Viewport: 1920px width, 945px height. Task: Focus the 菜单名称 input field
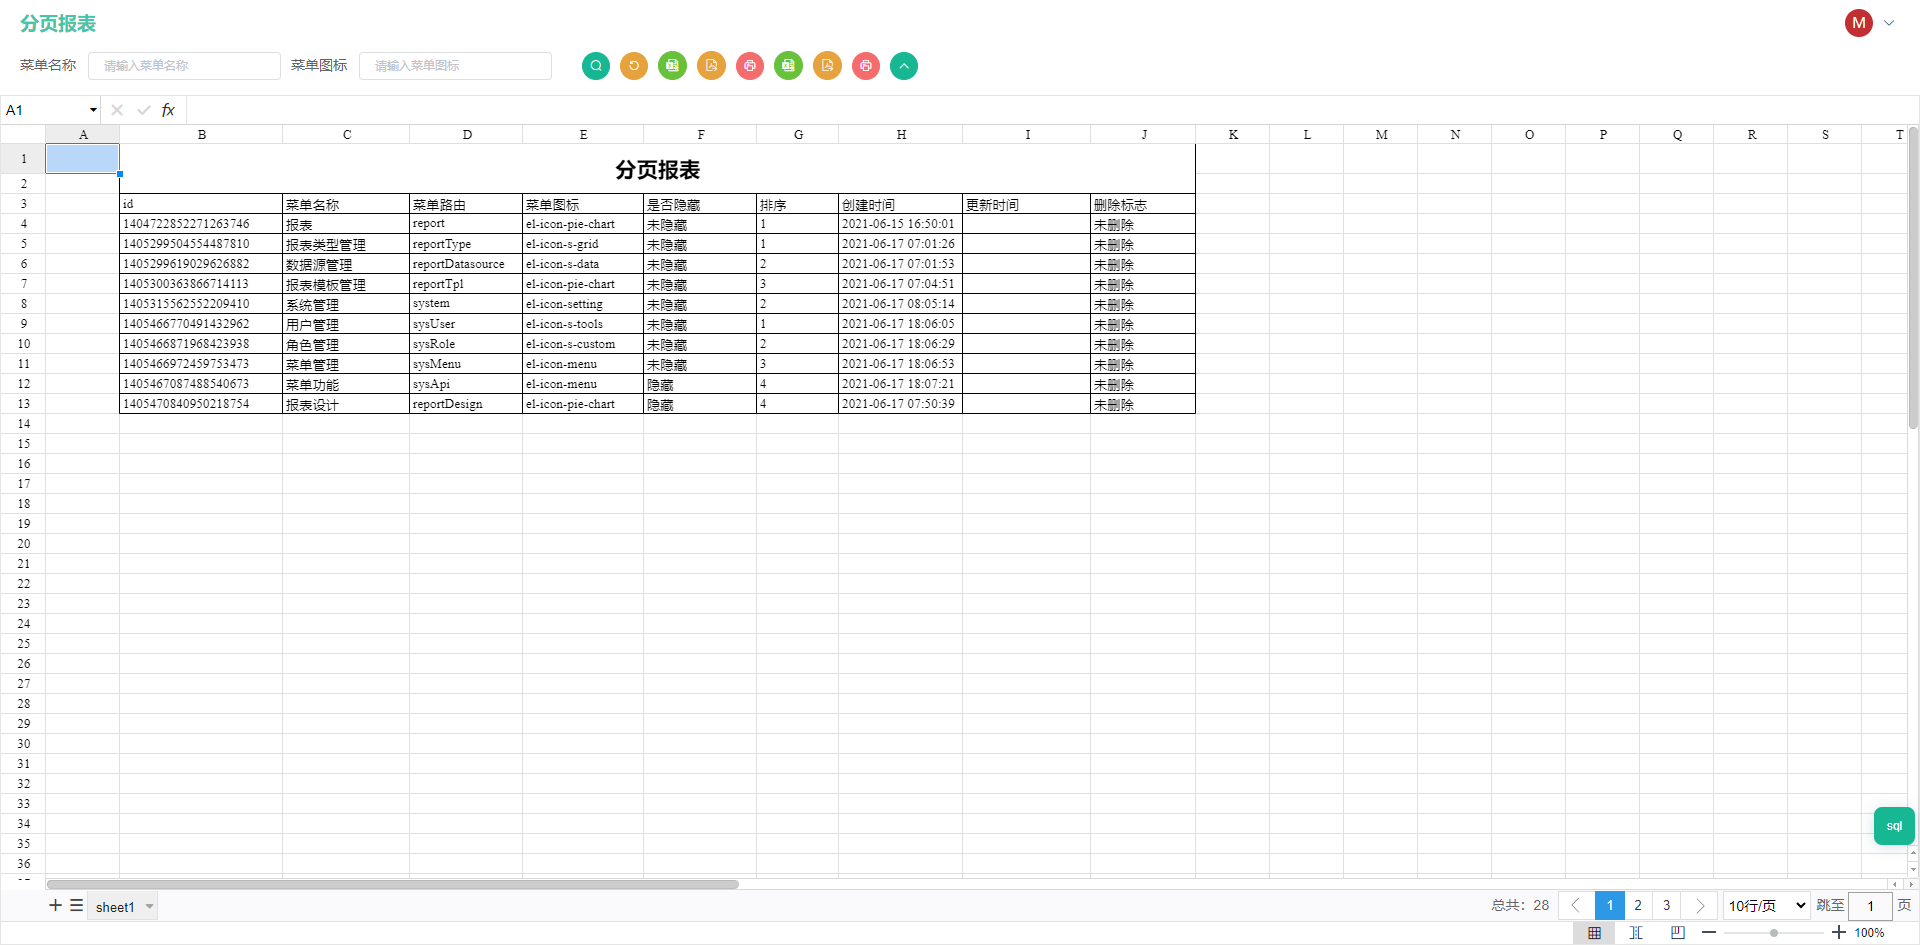[184, 66]
